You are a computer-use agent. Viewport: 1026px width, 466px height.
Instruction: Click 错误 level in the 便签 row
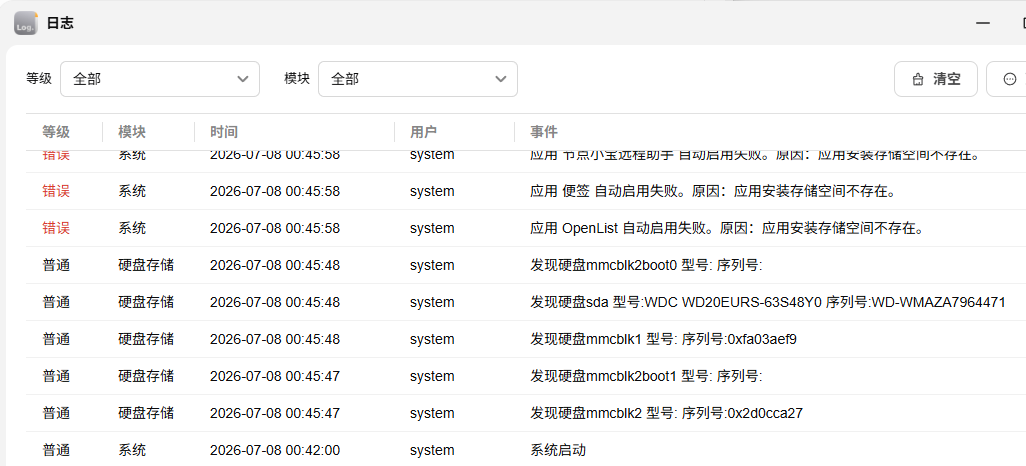(x=56, y=191)
